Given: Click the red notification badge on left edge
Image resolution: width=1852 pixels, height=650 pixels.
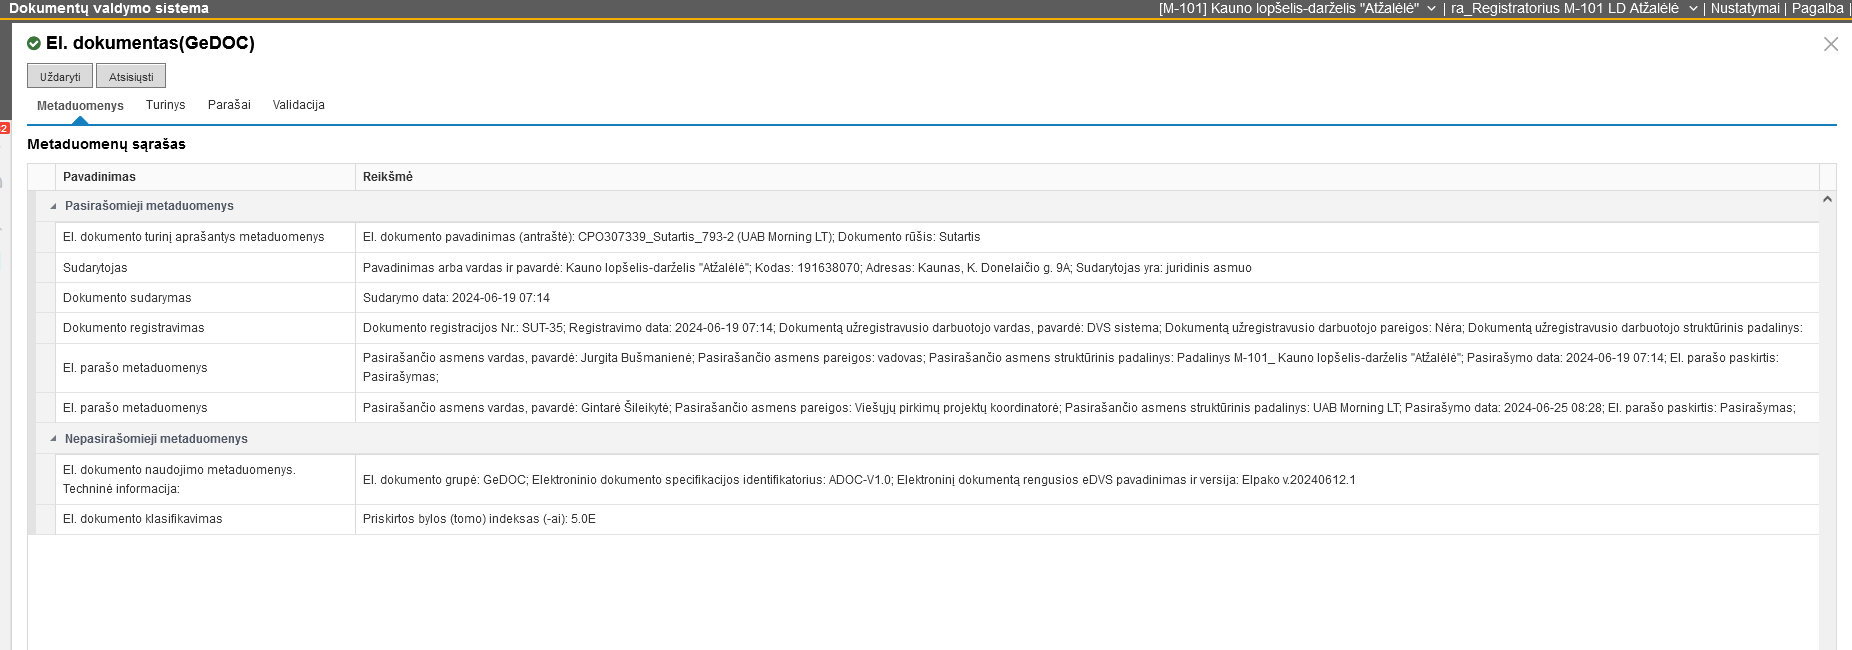Looking at the screenshot, I should [4, 128].
